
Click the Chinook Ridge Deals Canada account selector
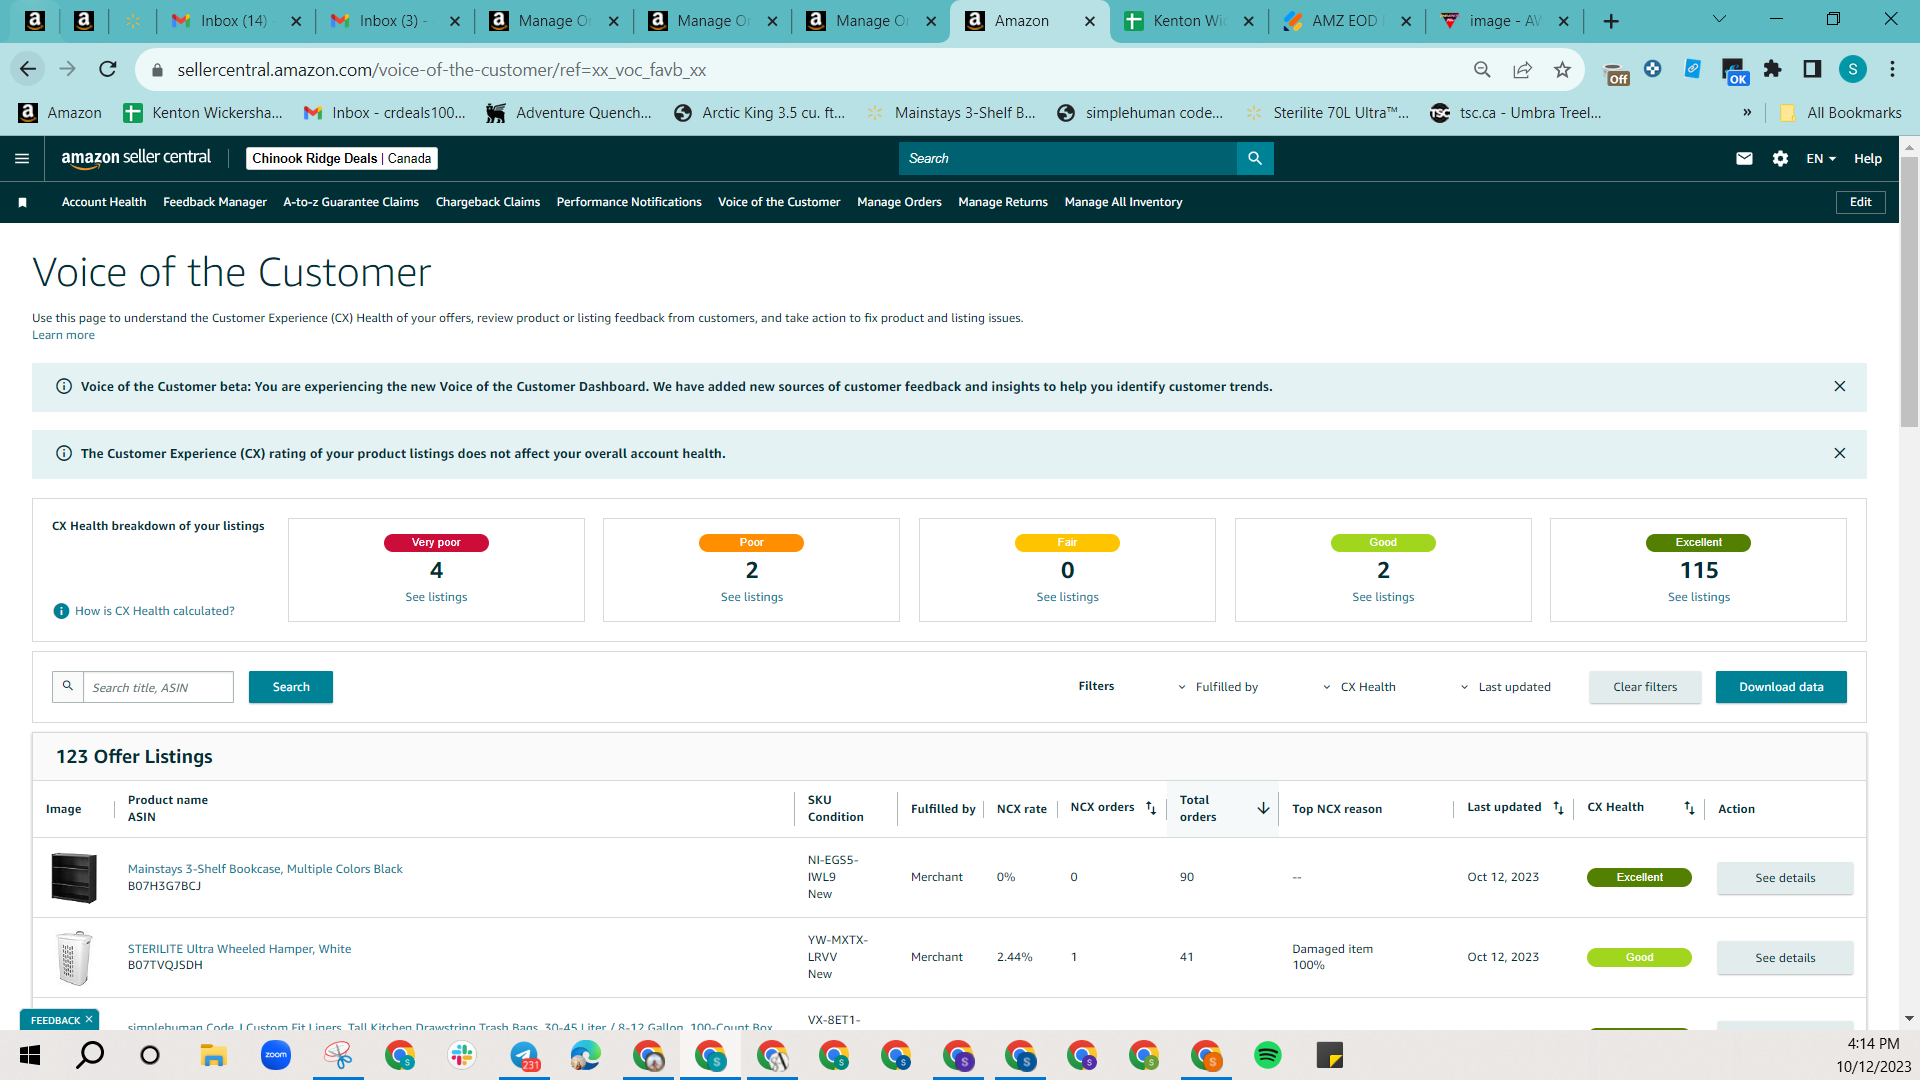(x=342, y=158)
